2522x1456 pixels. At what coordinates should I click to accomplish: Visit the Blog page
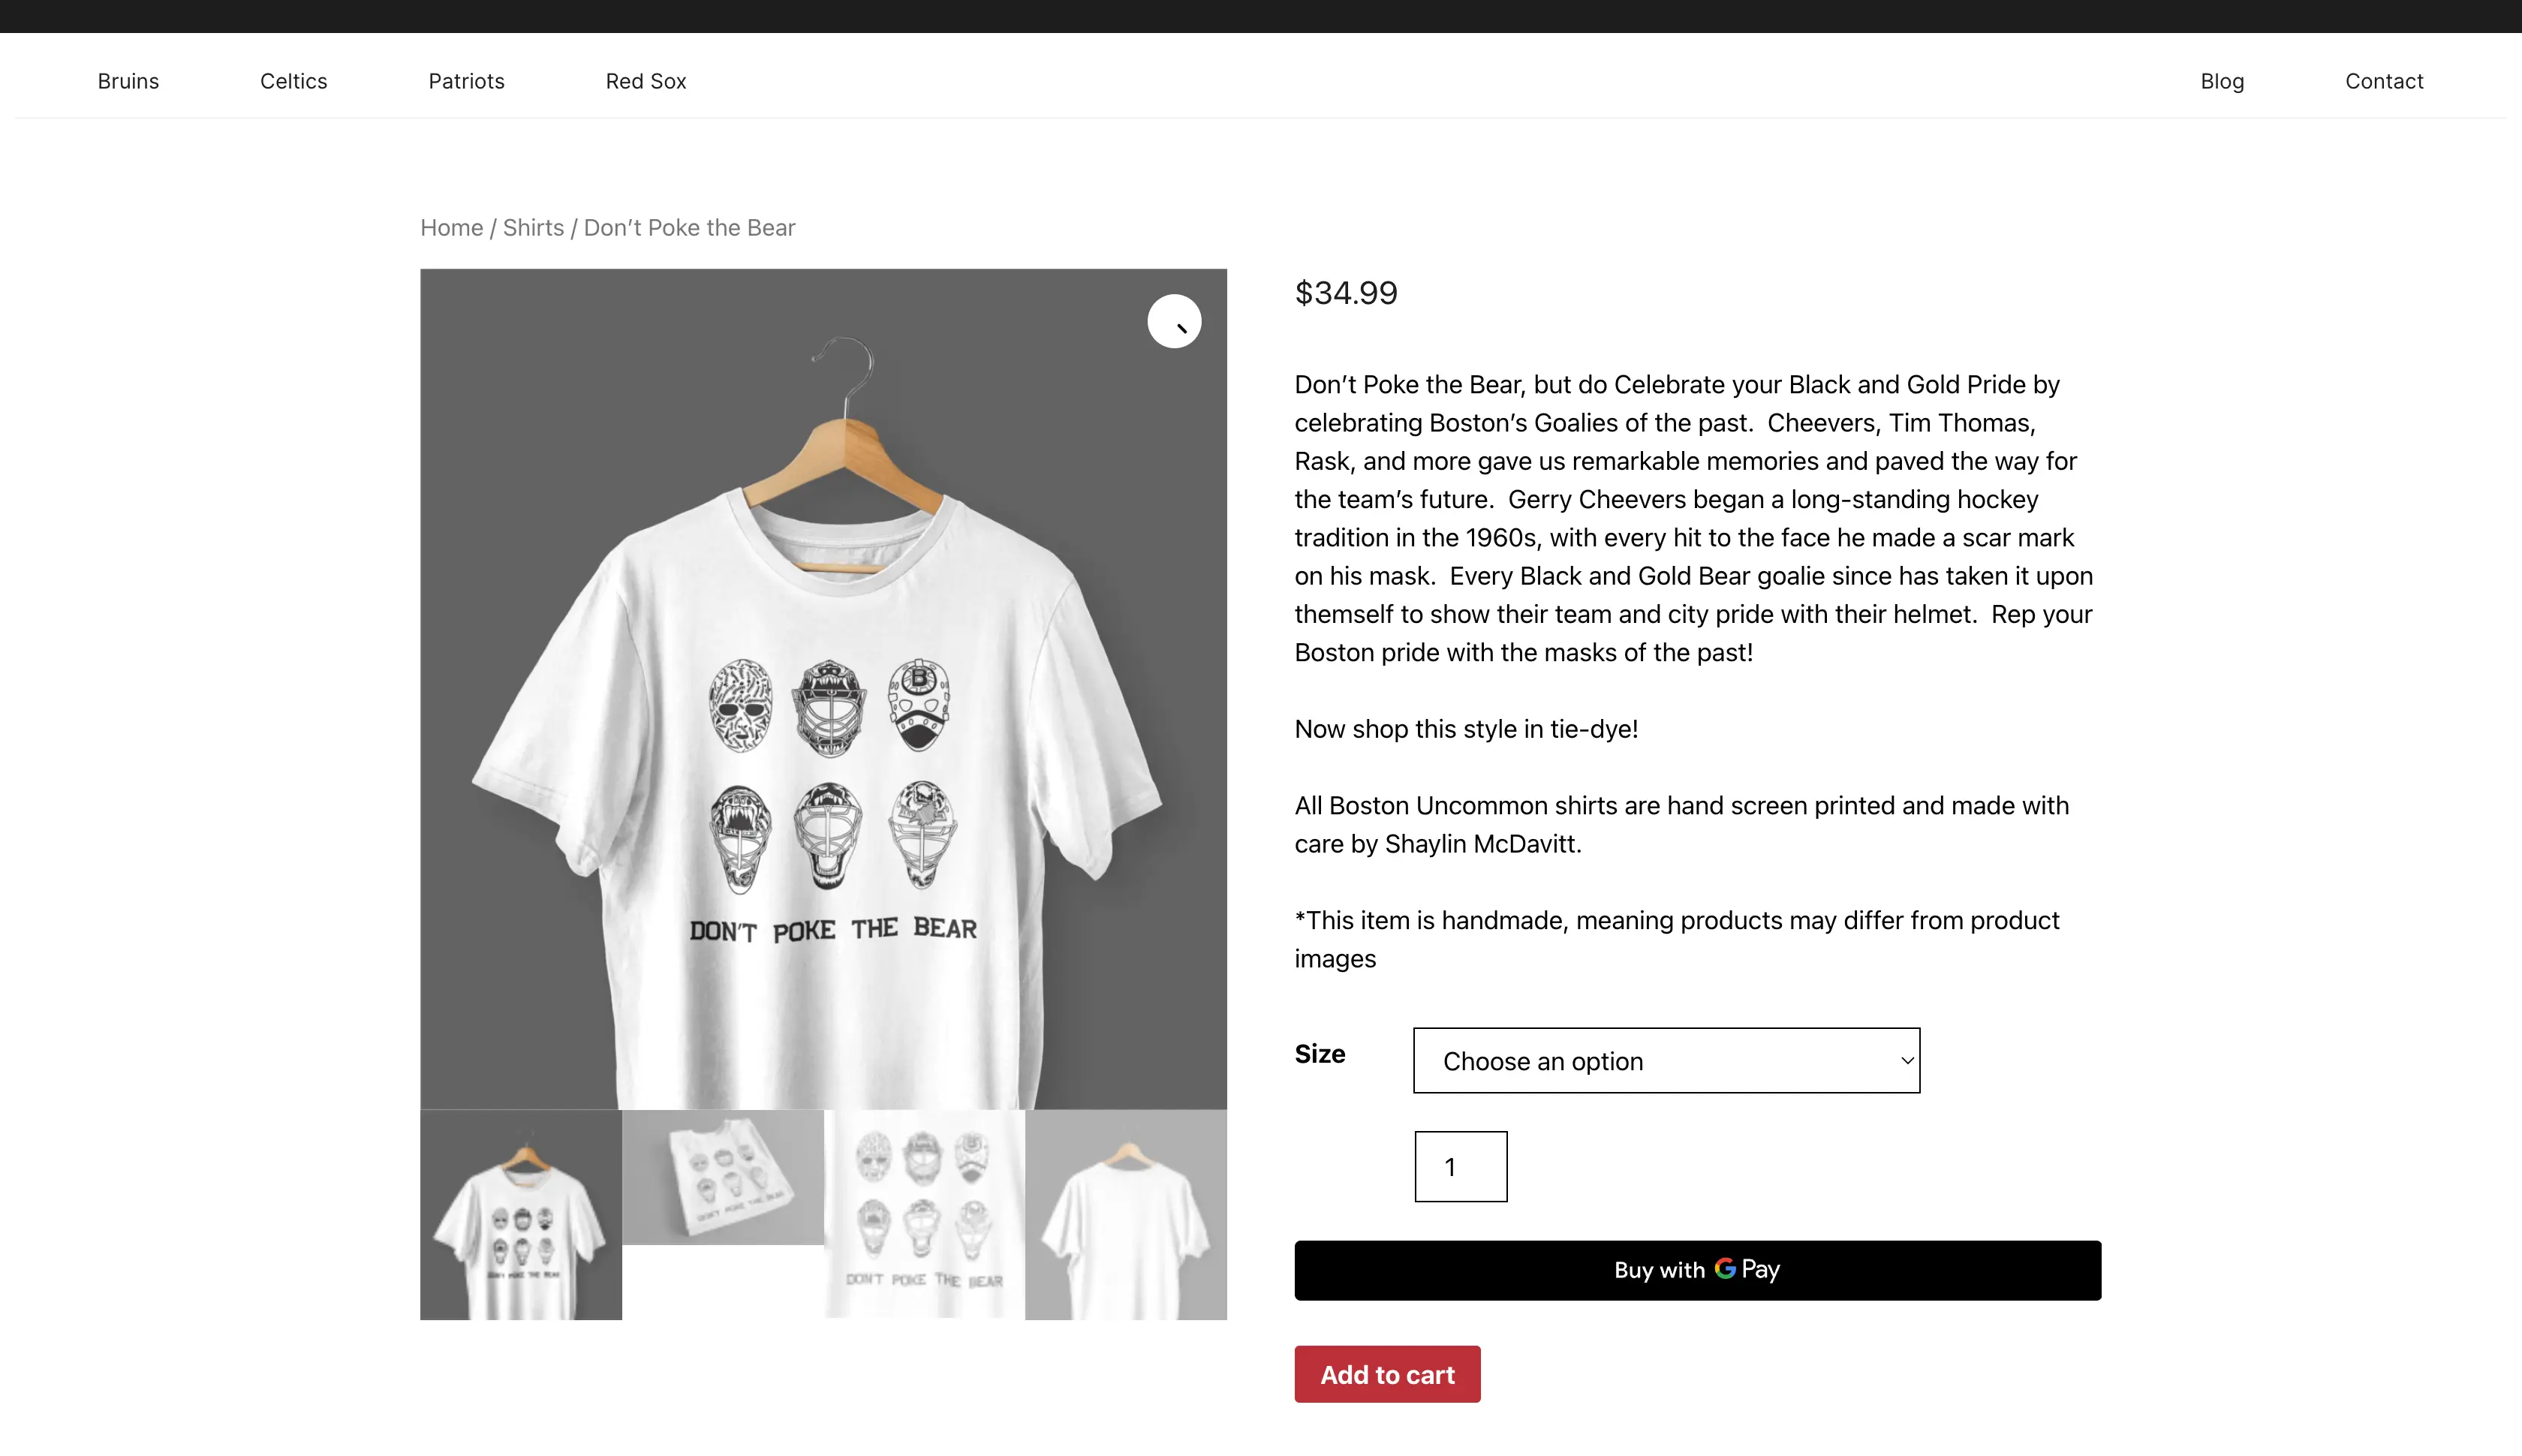pyautogui.click(x=2222, y=81)
